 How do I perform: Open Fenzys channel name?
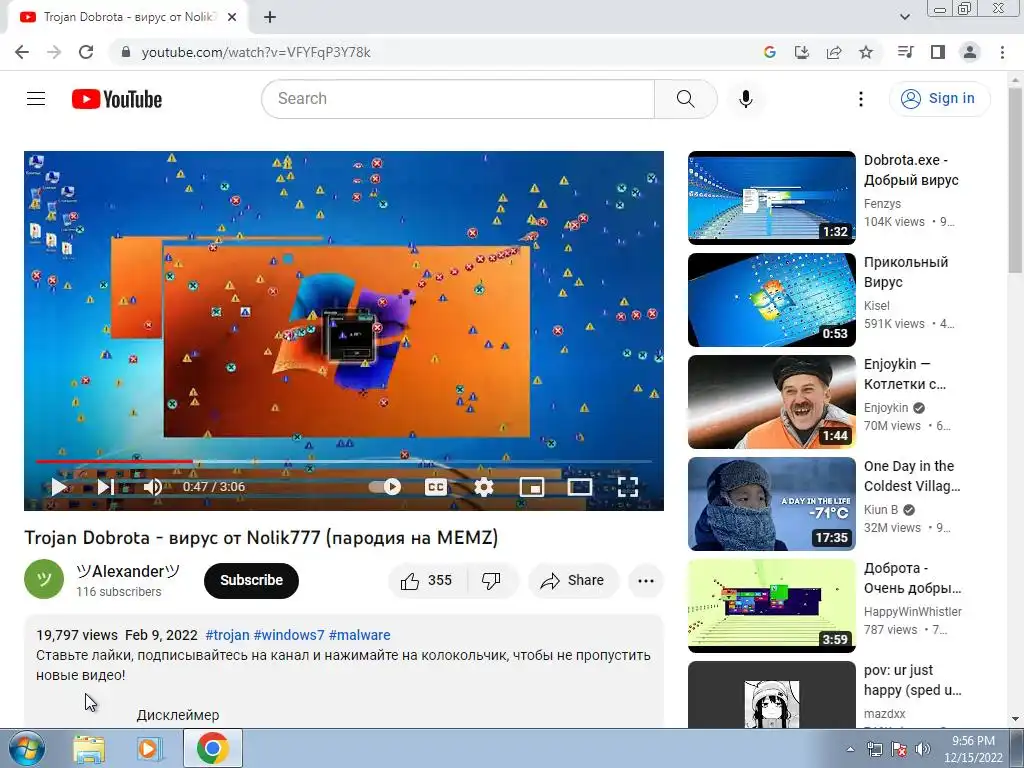click(x=882, y=204)
